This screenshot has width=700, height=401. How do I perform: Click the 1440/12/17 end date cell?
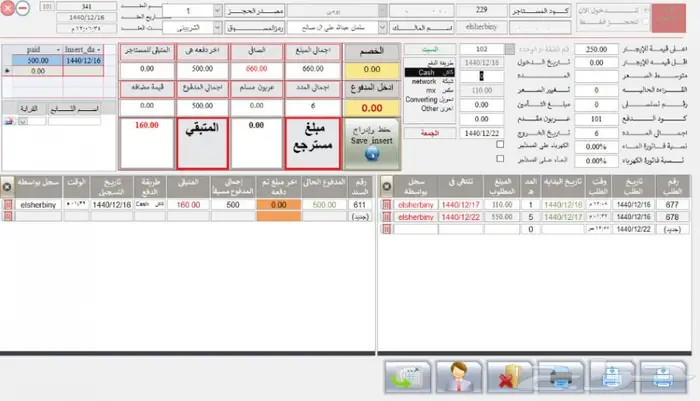460,205
